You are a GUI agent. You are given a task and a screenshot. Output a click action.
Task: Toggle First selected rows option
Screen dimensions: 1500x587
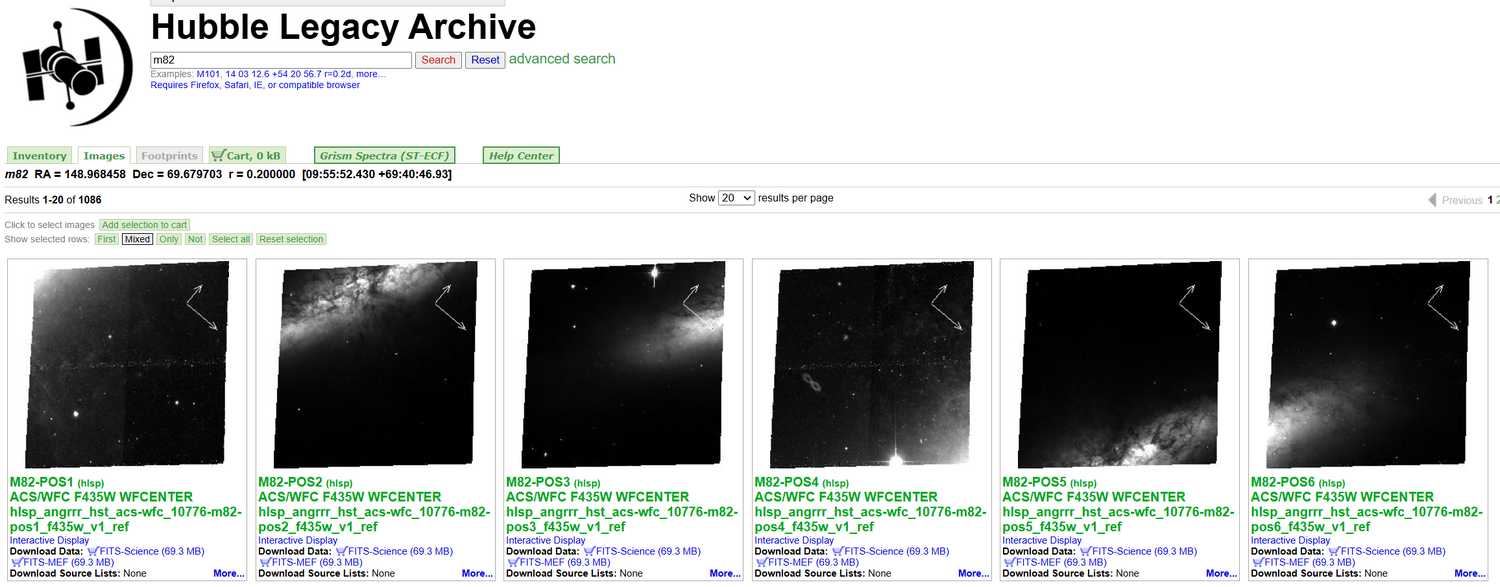[107, 239]
